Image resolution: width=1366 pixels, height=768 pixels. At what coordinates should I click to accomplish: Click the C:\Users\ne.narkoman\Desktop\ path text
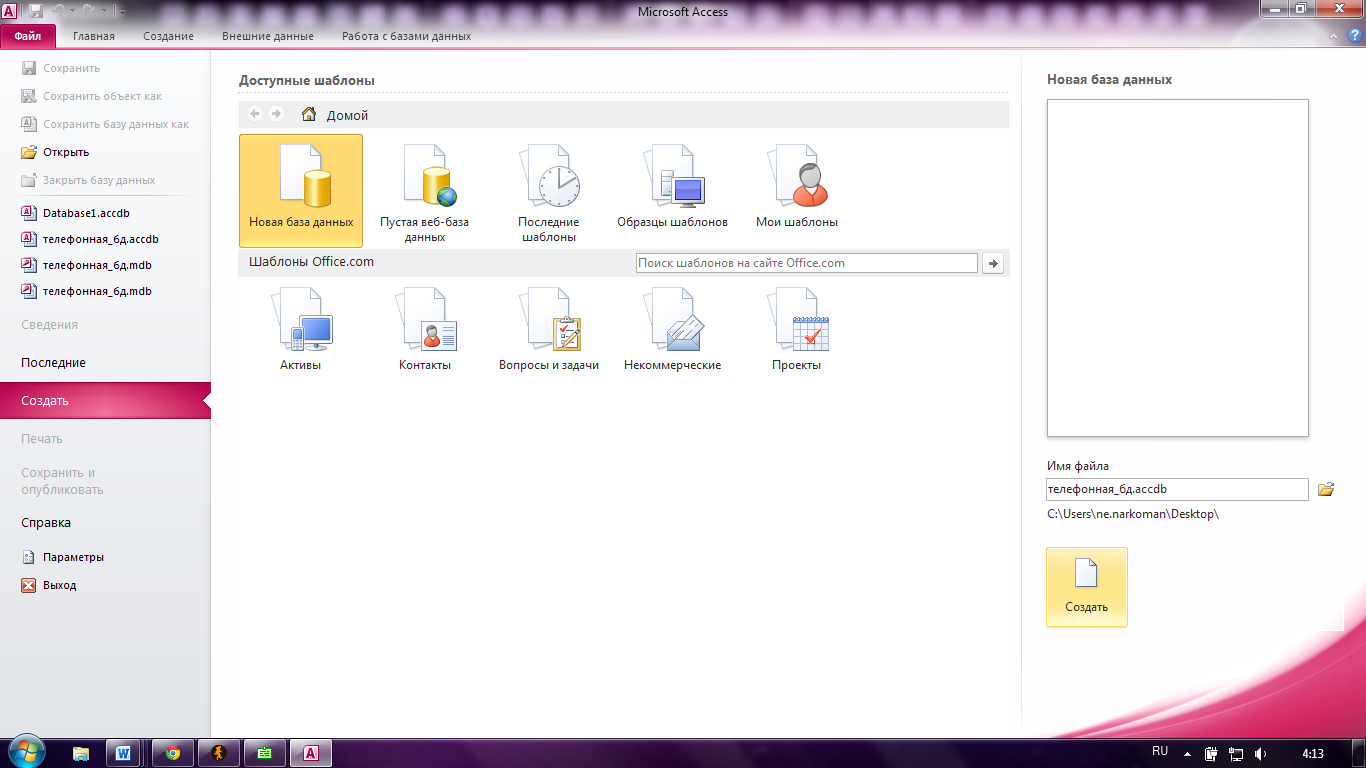coord(1133,514)
